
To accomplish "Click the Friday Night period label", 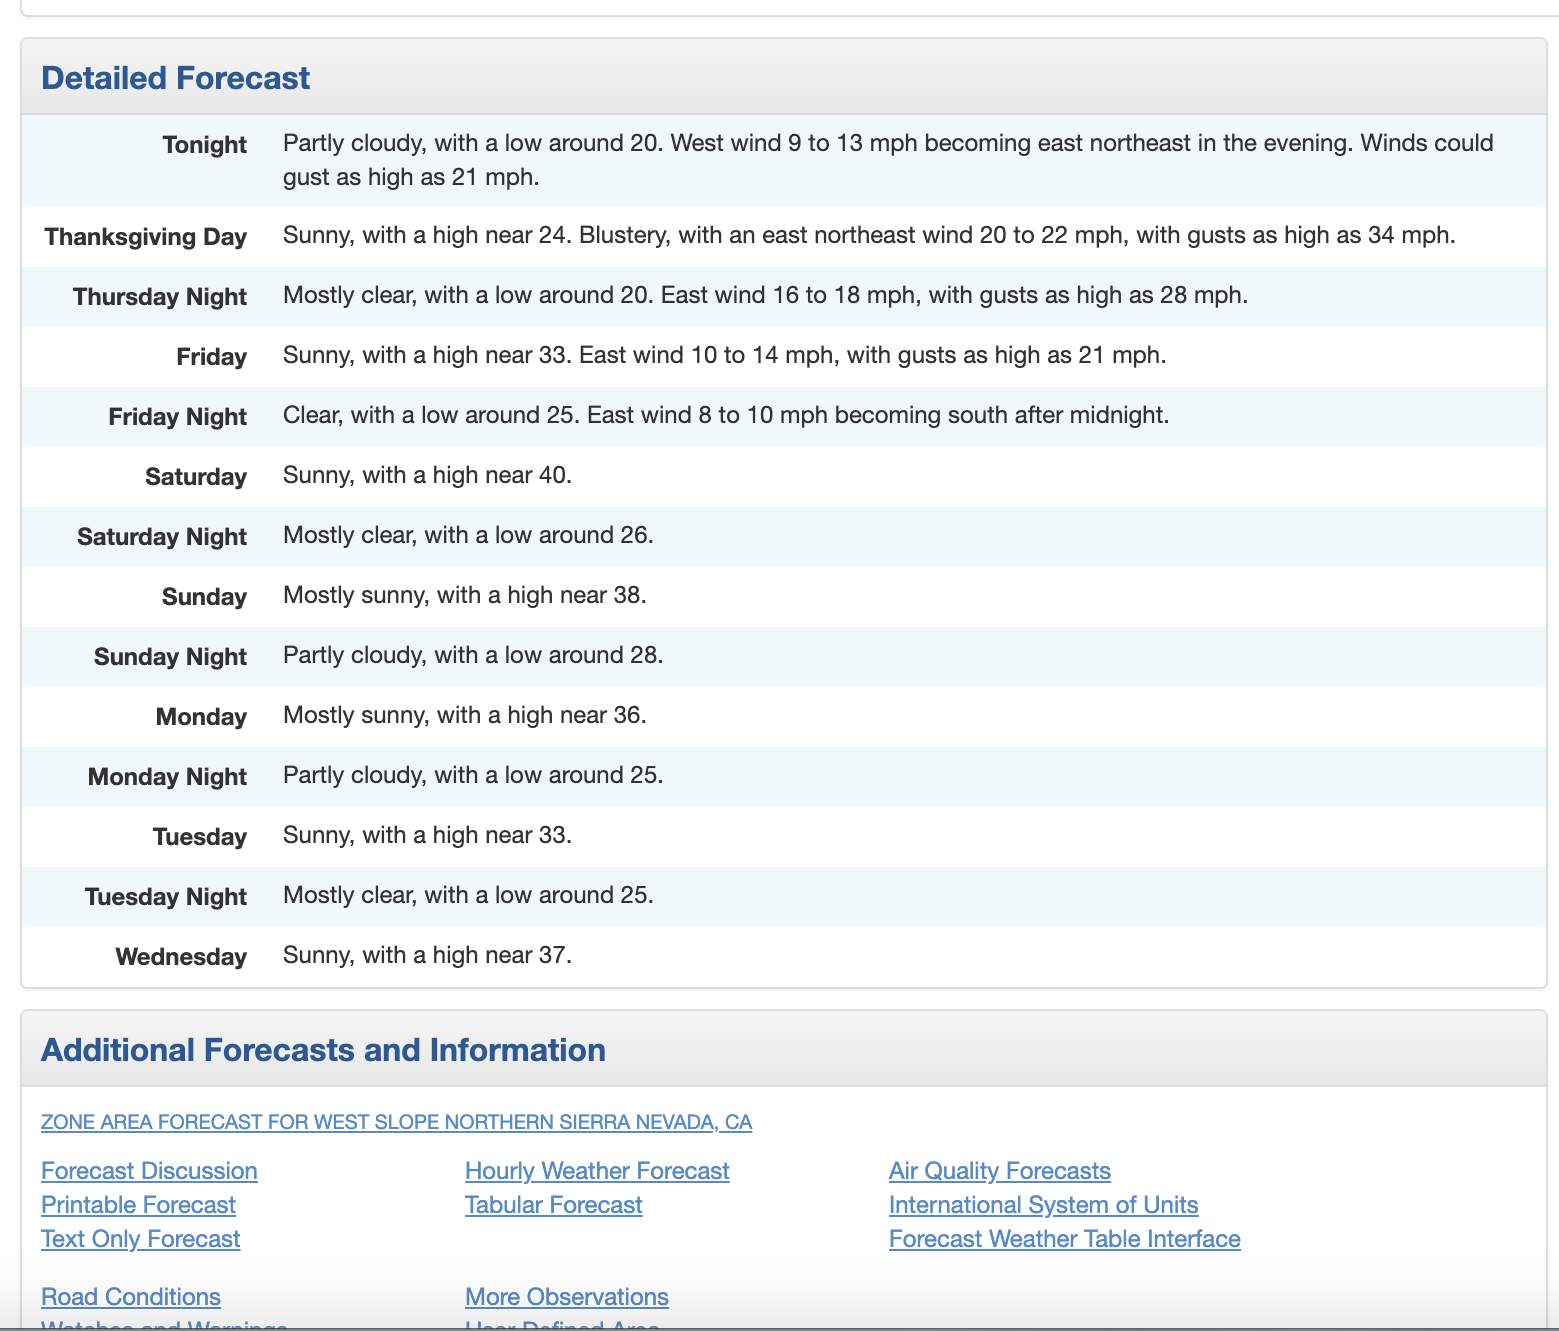I will tap(177, 417).
